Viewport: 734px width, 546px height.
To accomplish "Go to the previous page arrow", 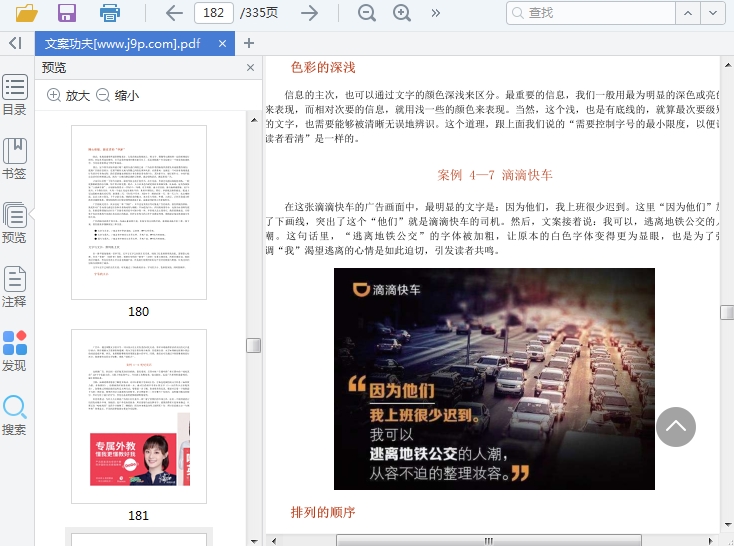I will point(174,13).
